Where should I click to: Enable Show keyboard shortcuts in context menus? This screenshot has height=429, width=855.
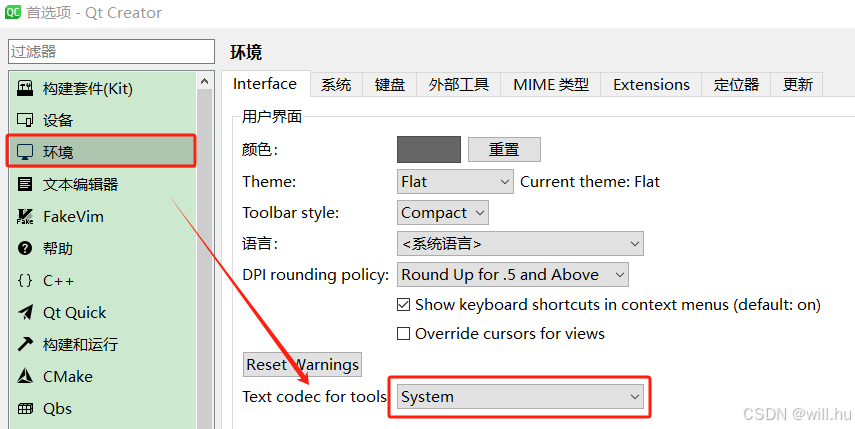tap(404, 305)
